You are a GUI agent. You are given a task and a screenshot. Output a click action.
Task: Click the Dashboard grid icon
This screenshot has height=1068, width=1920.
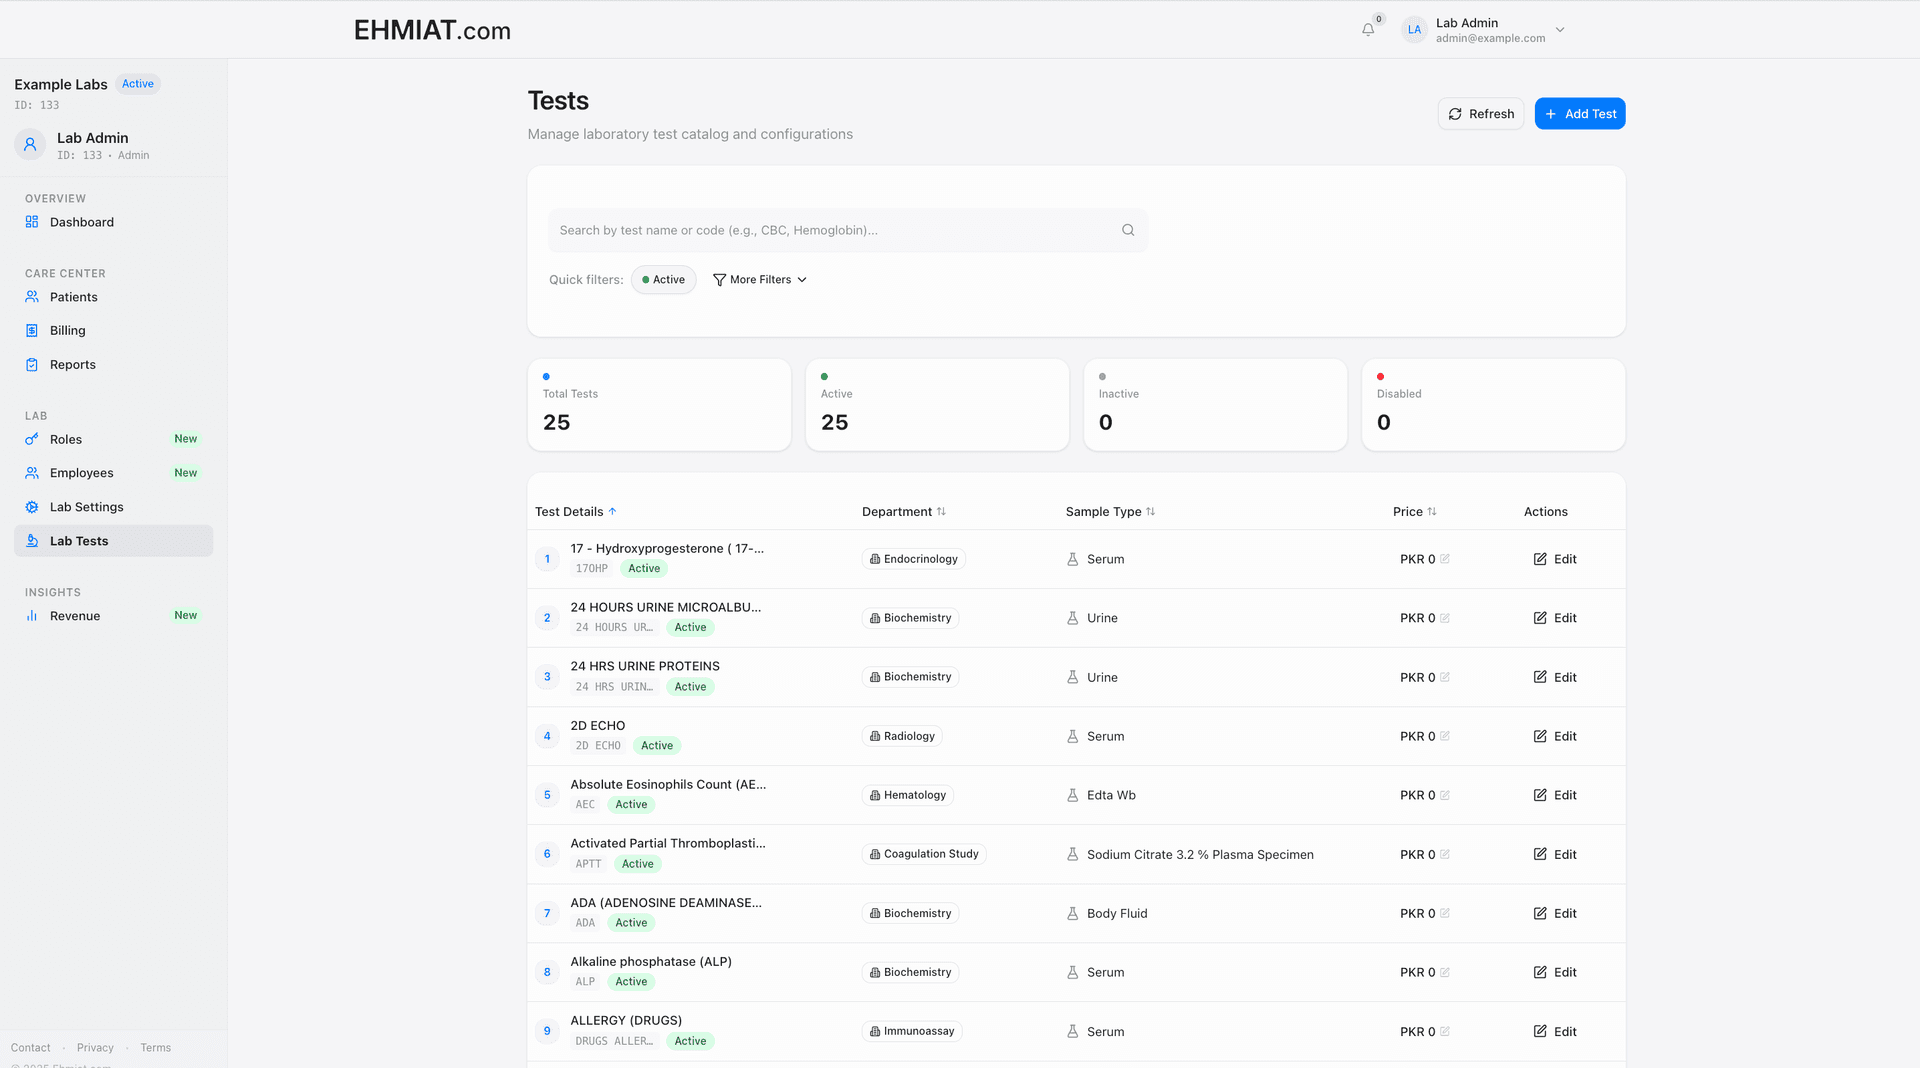click(x=32, y=222)
